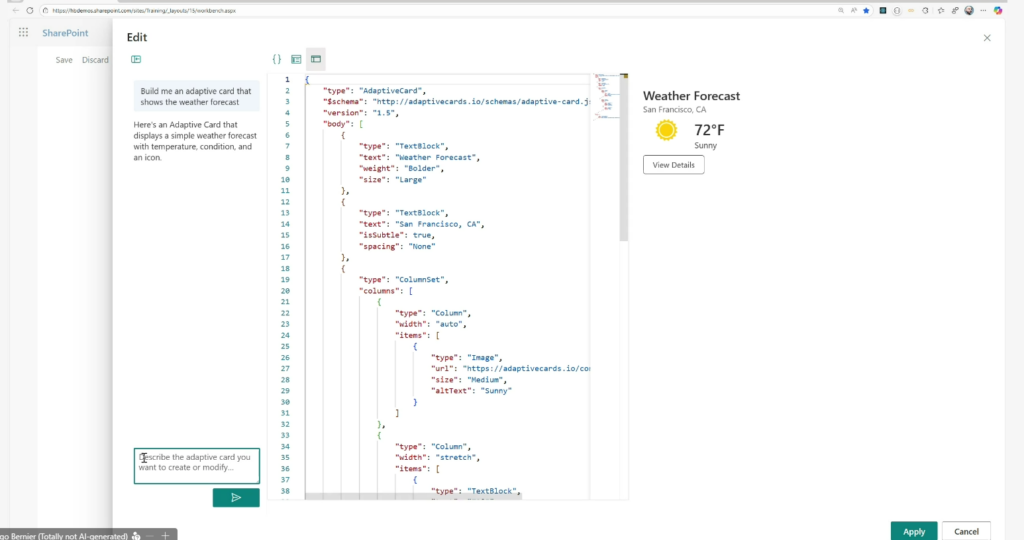Open the SharePoint app launcher waffle

[22, 33]
